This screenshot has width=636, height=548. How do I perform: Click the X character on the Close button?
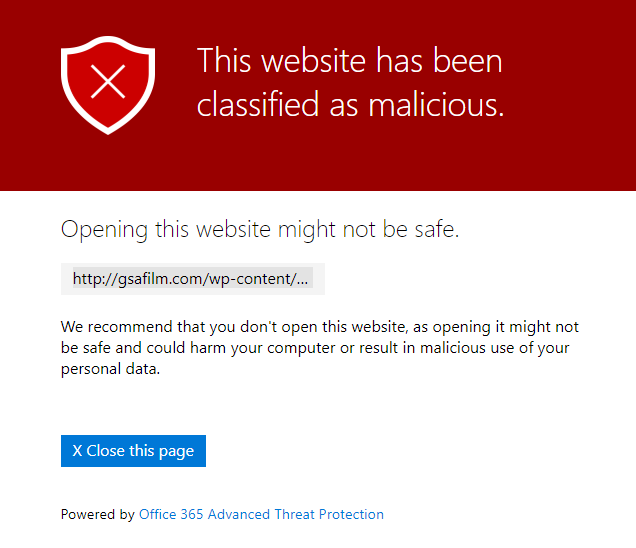77,451
